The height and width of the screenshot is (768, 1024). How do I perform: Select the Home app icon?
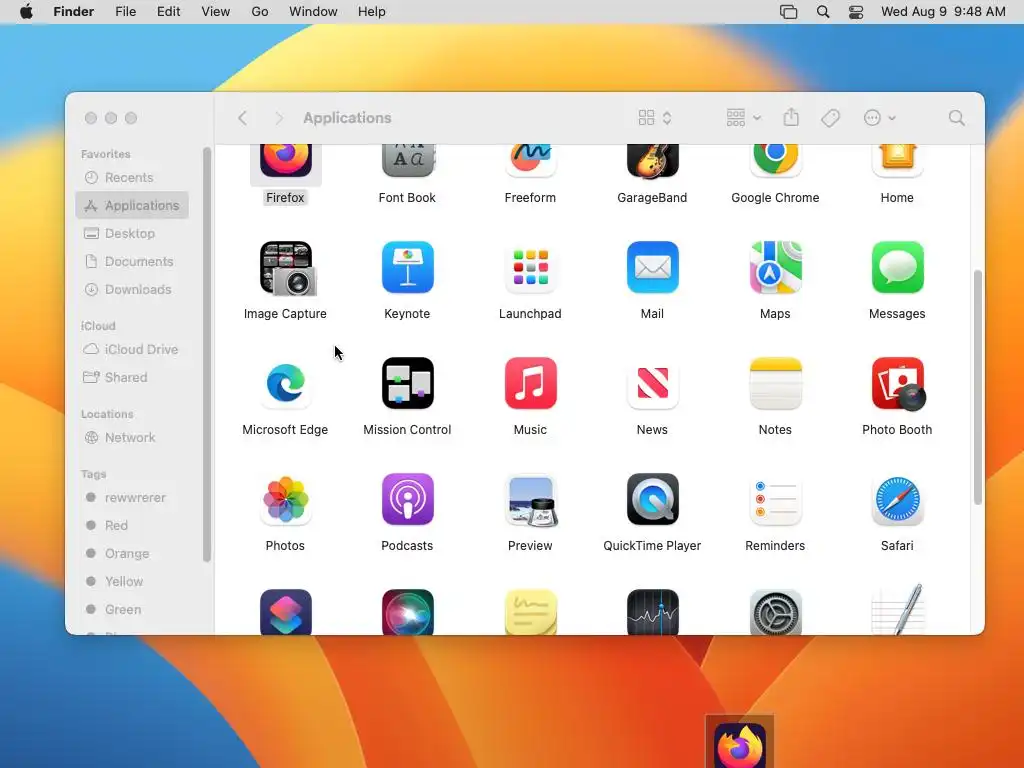point(897,161)
